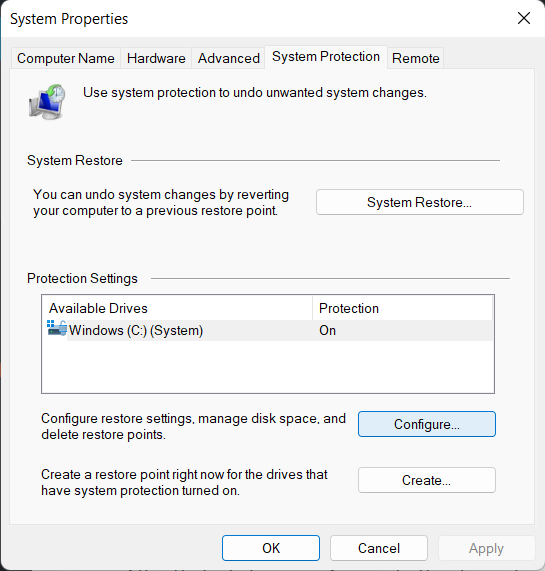Click the System Properties title bar
545x571 pixels.
[x=255, y=18]
